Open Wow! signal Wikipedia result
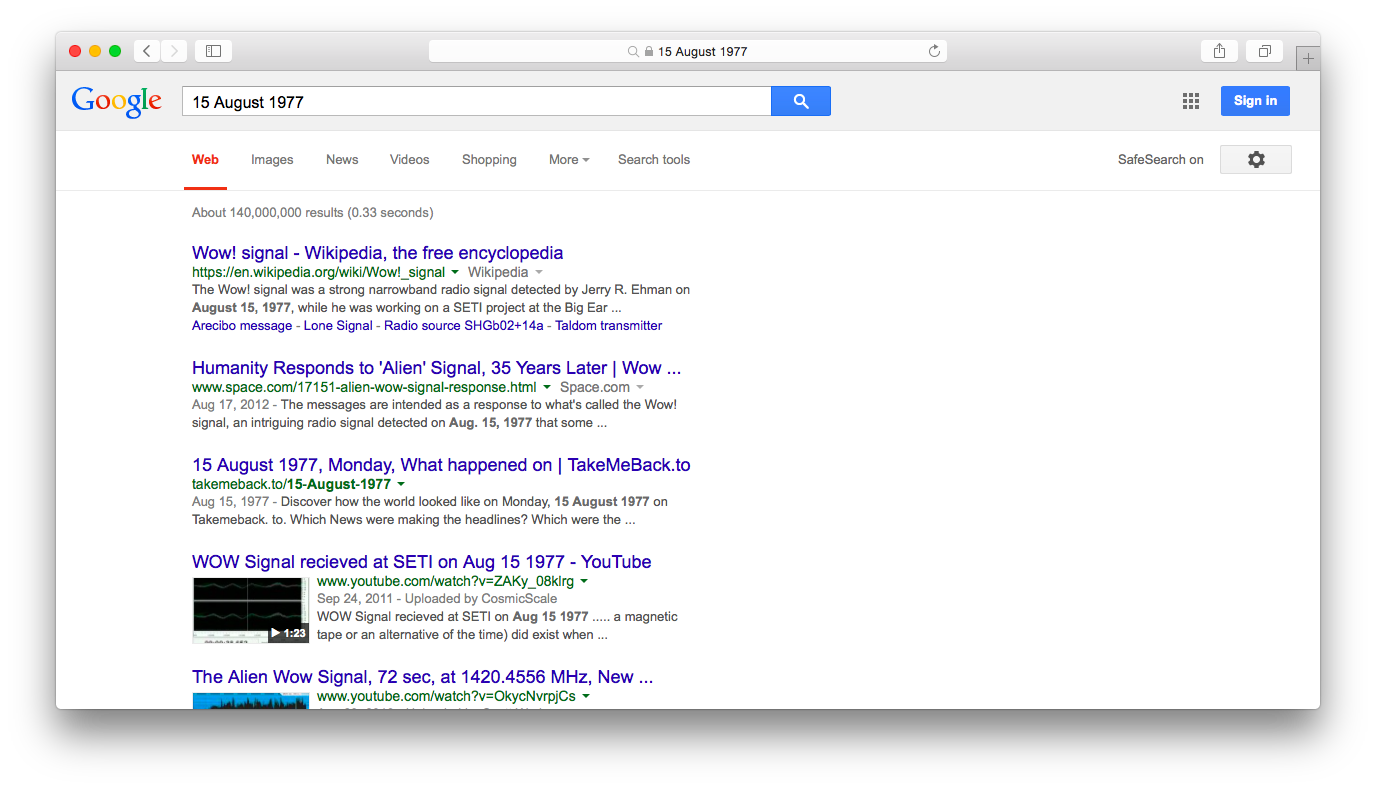This screenshot has width=1376, height=789. point(377,253)
